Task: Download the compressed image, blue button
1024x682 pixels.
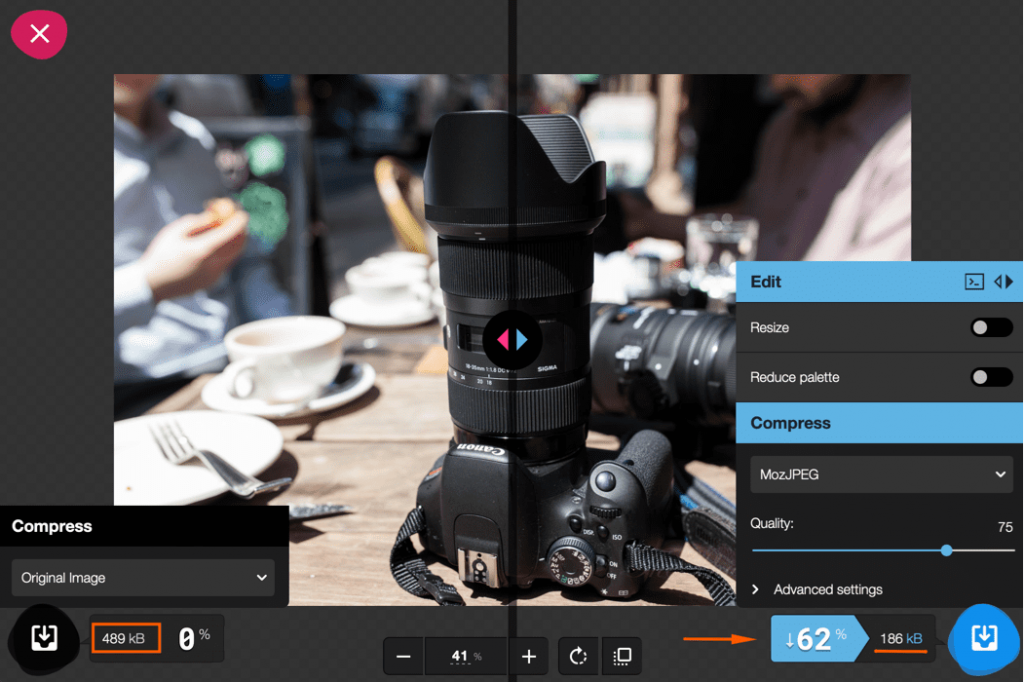Action: (x=984, y=638)
